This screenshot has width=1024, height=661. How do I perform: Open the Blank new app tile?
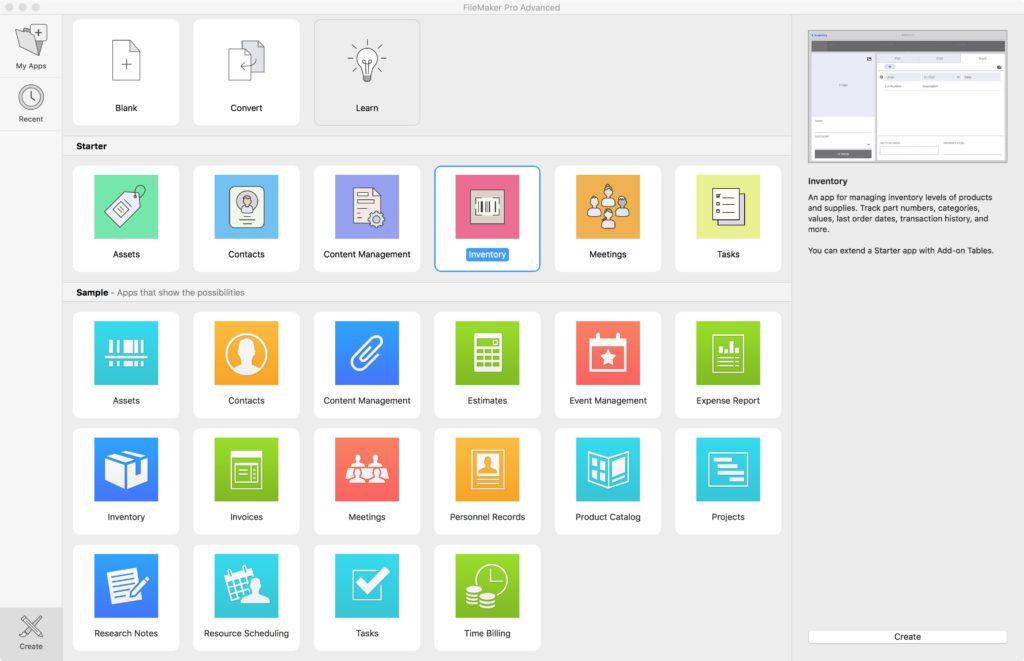point(126,72)
